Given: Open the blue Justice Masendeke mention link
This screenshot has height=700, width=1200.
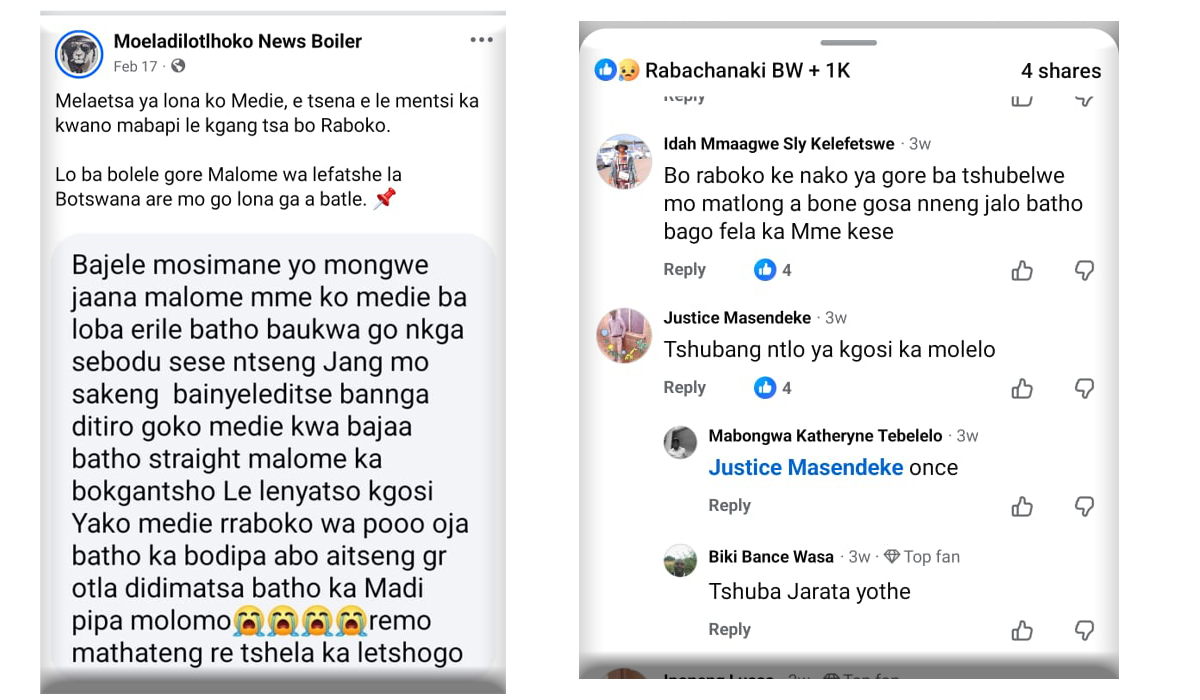Looking at the screenshot, I should 805,467.
